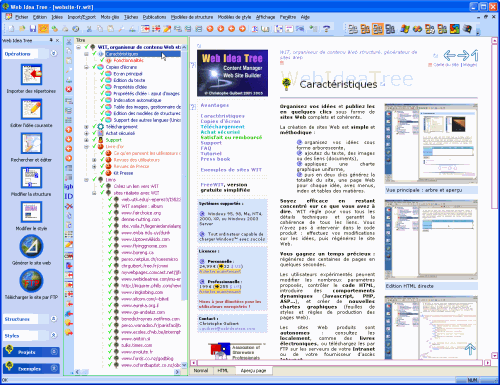
Task: Toggle green checkmark beside Téléchargement
Action: click(x=94, y=126)
